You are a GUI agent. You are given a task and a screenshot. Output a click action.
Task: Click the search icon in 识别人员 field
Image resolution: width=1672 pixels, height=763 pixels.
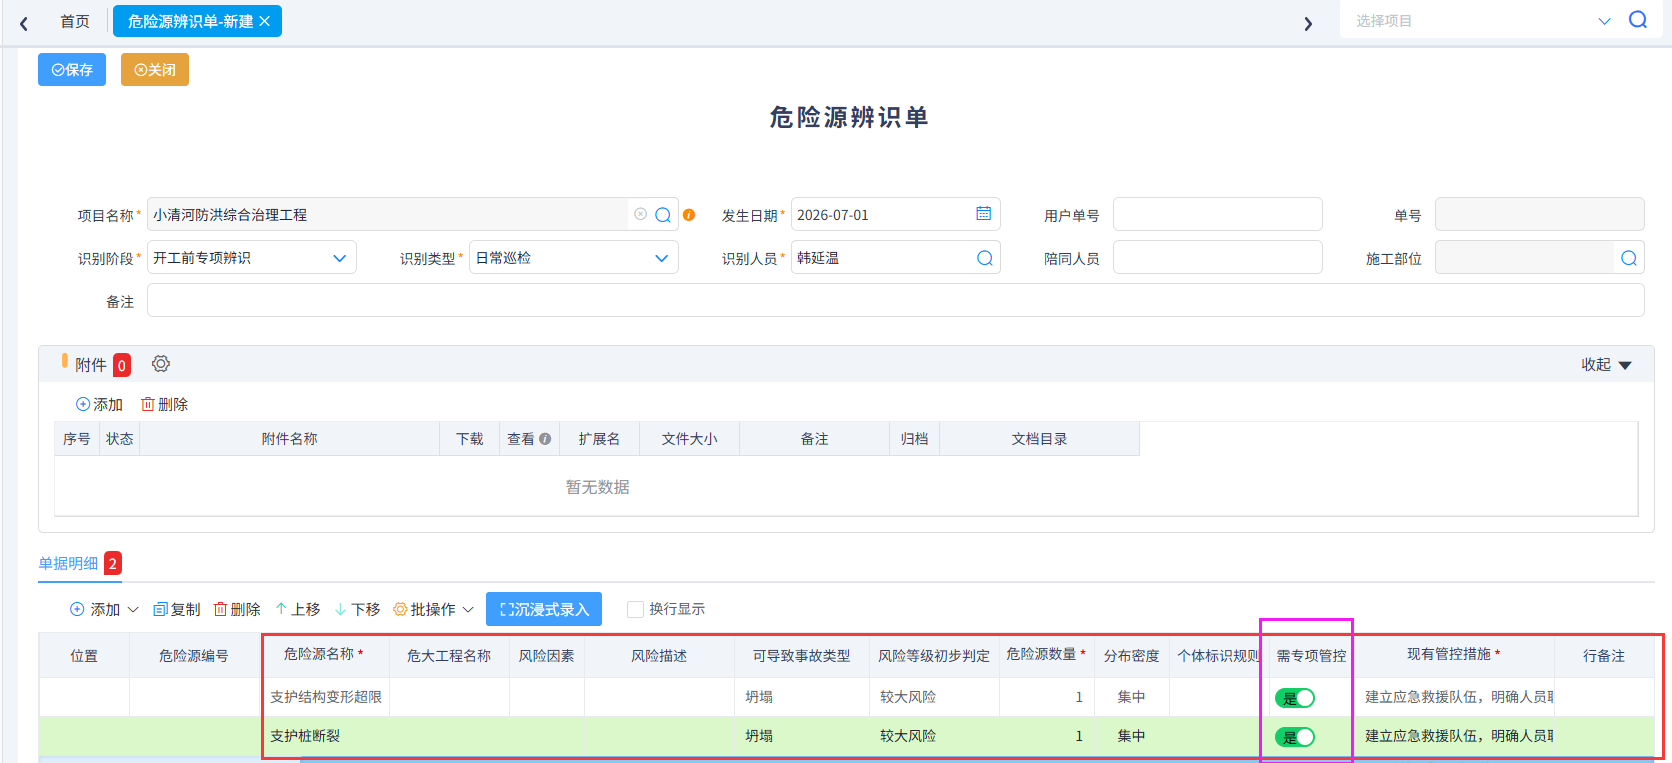click(x=985, y=258)
